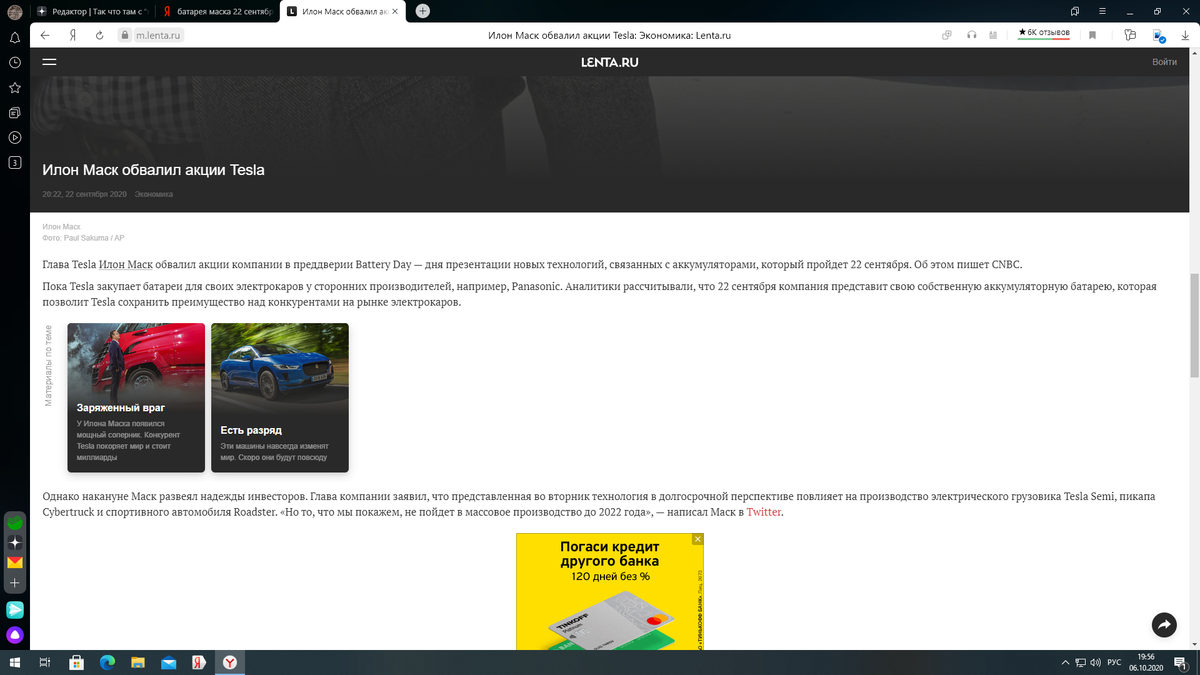Open browsing history clock icon in sidebar
This screenshot has height=675, width=1200.
pos(15,62)
